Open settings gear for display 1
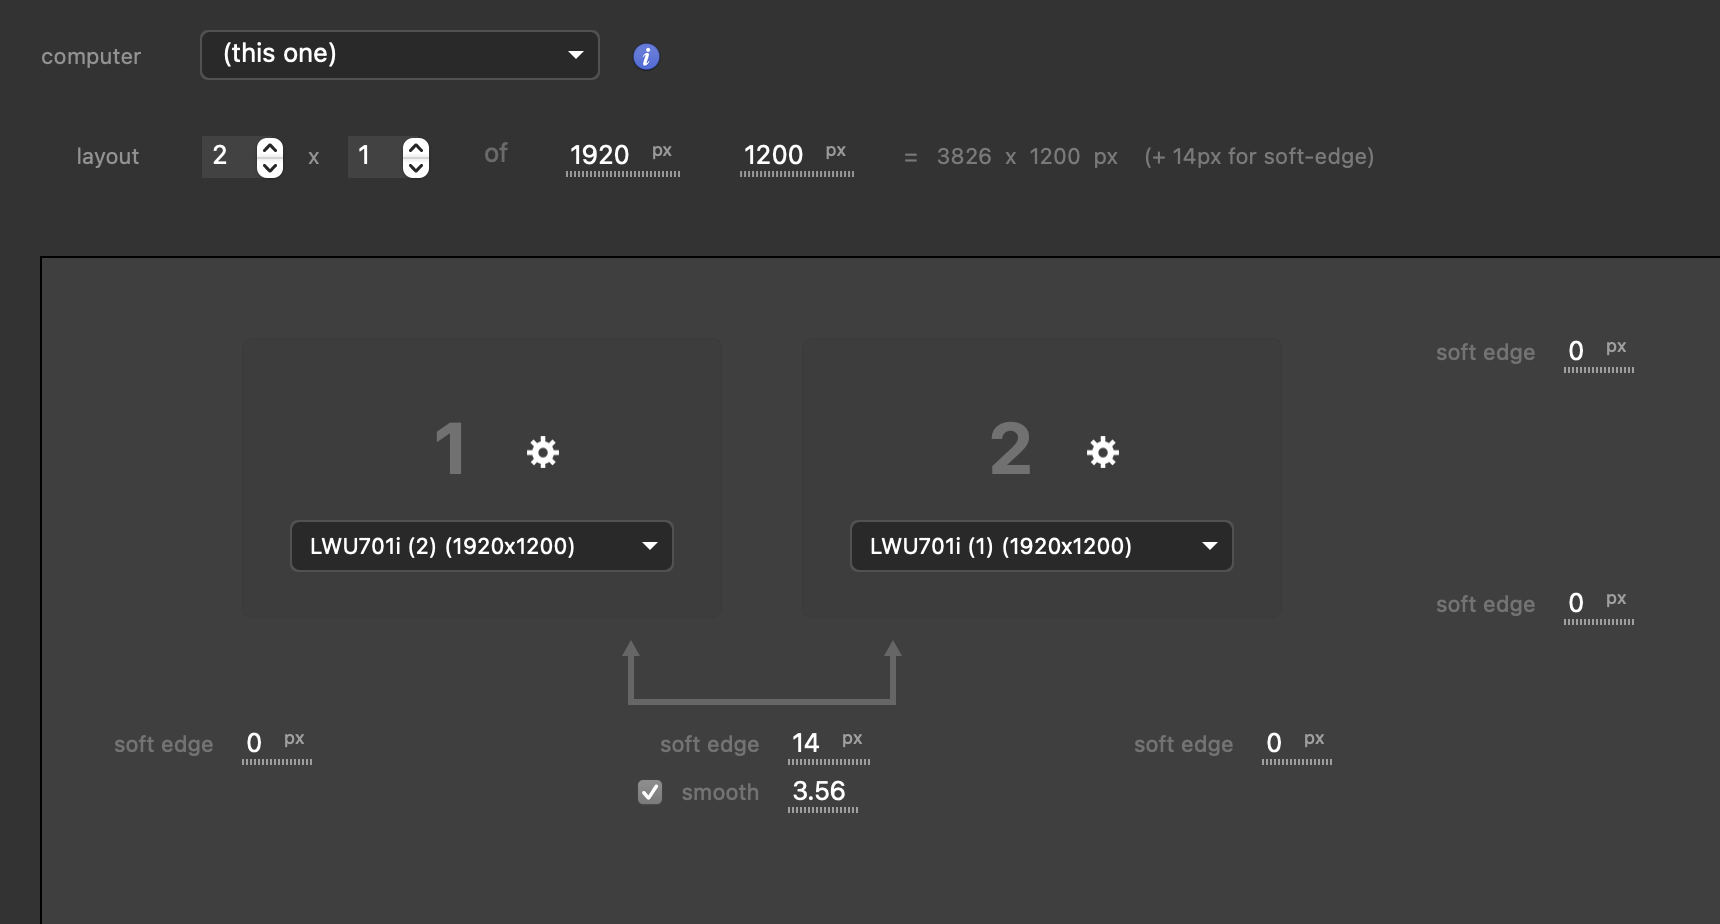 click(x=543, y=452)
